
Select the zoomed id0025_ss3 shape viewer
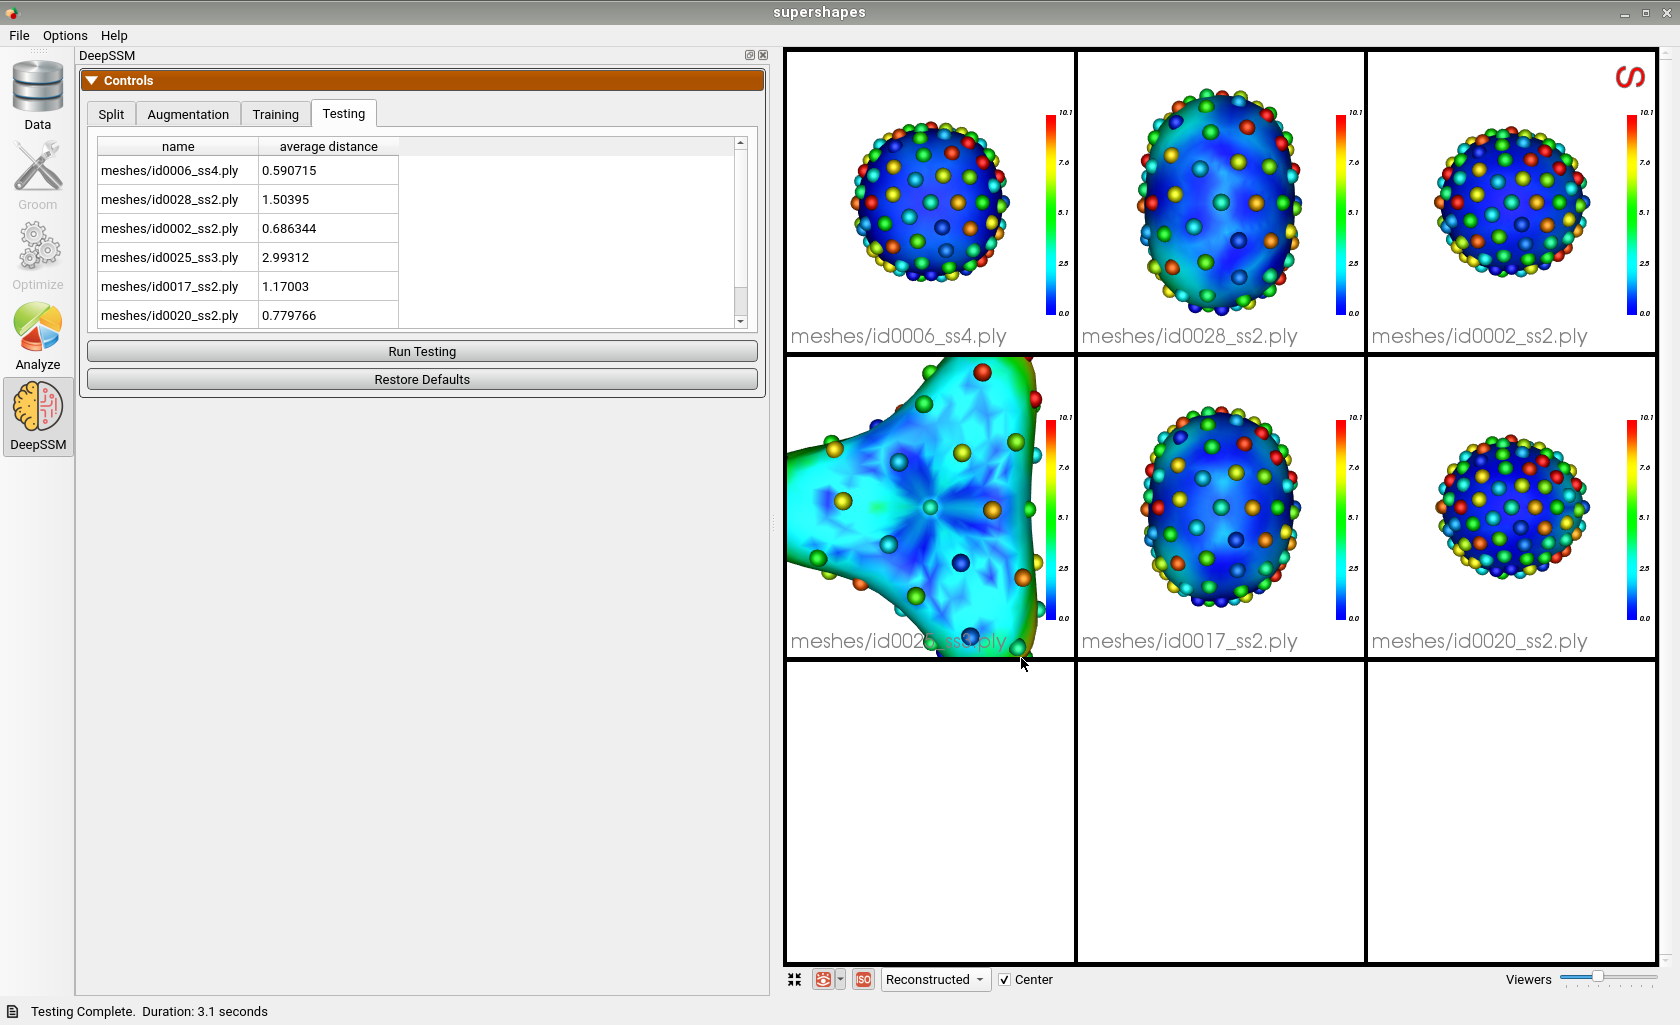point(930,507)
